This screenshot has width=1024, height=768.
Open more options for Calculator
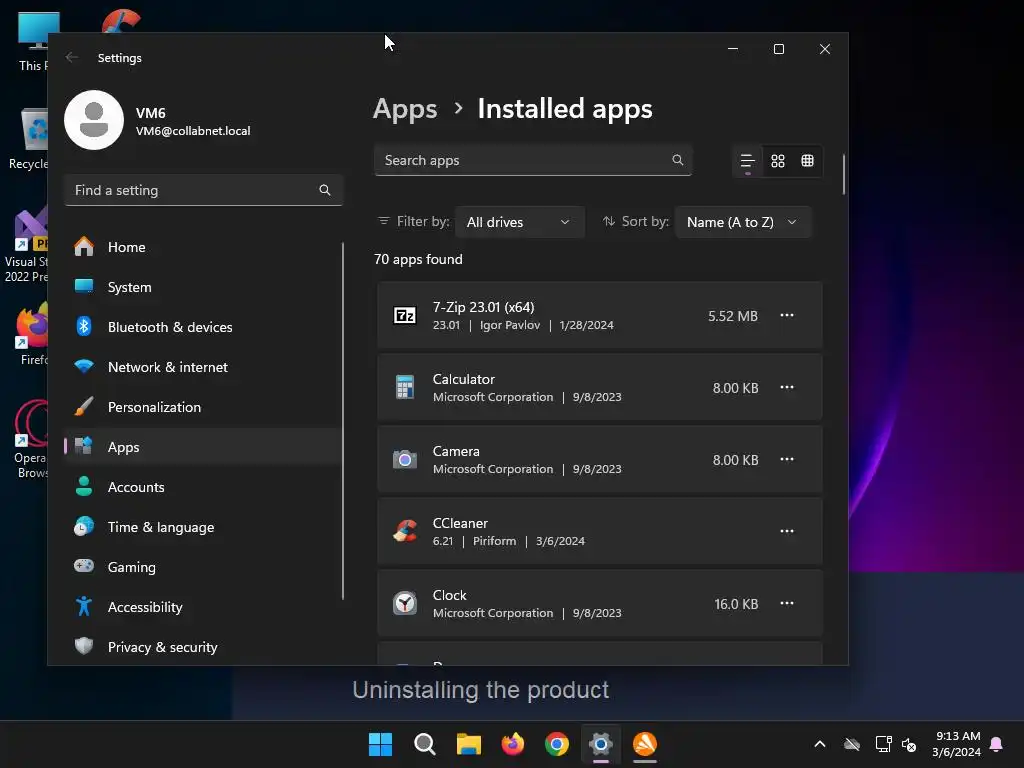787,387
